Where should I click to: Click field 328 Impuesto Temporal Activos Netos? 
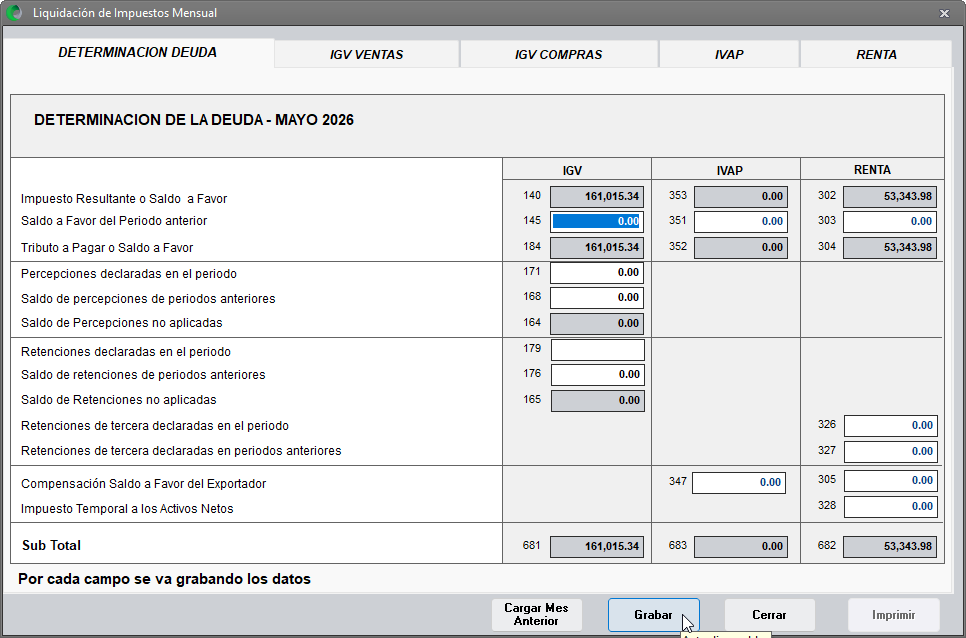point(891,506)
